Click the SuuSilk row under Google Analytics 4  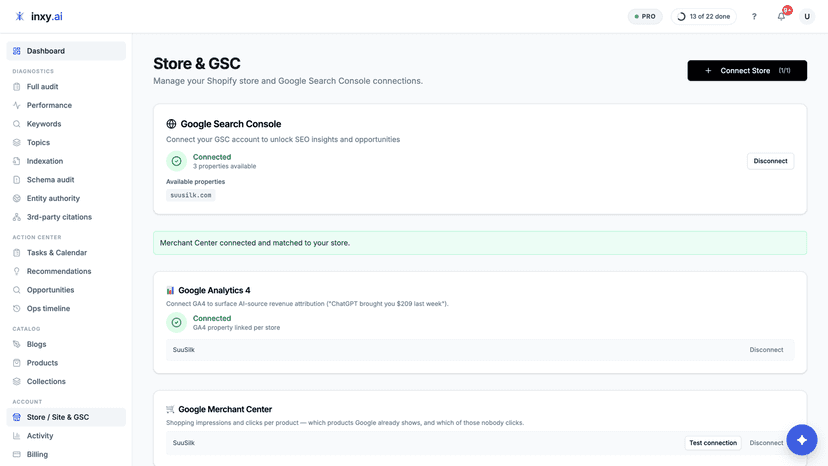479,350
